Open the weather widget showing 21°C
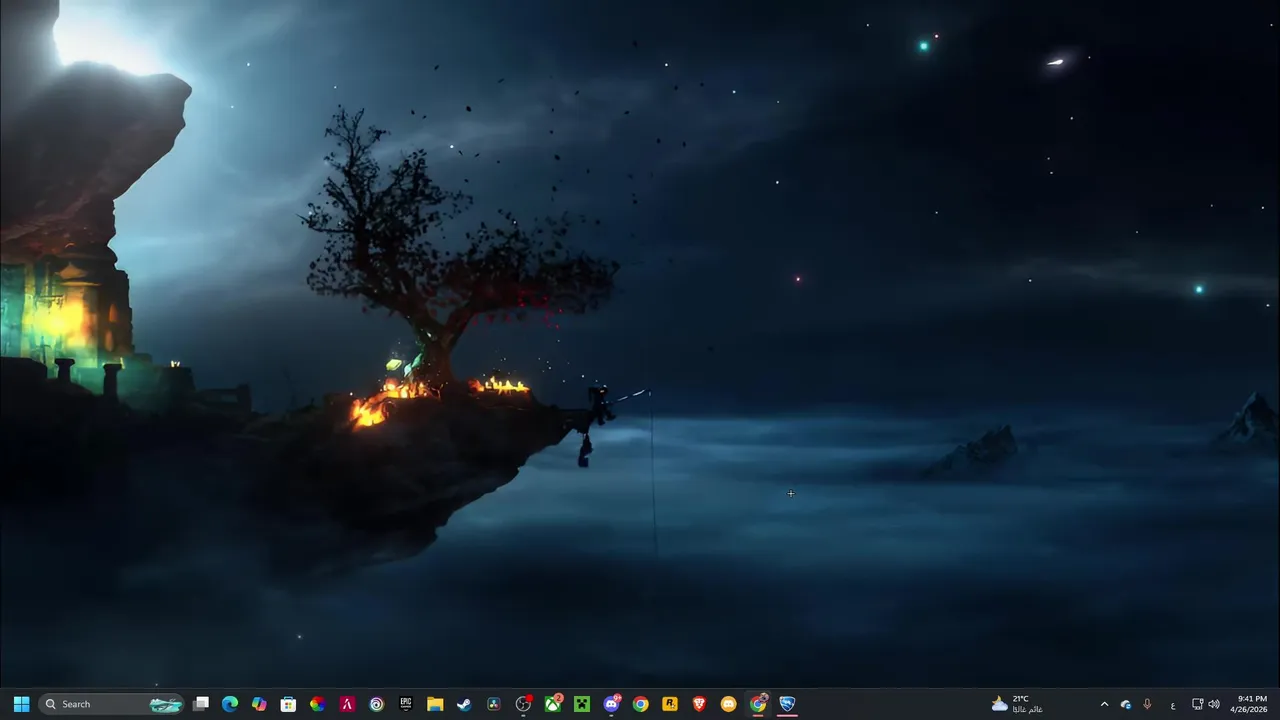 [1017, 704]
